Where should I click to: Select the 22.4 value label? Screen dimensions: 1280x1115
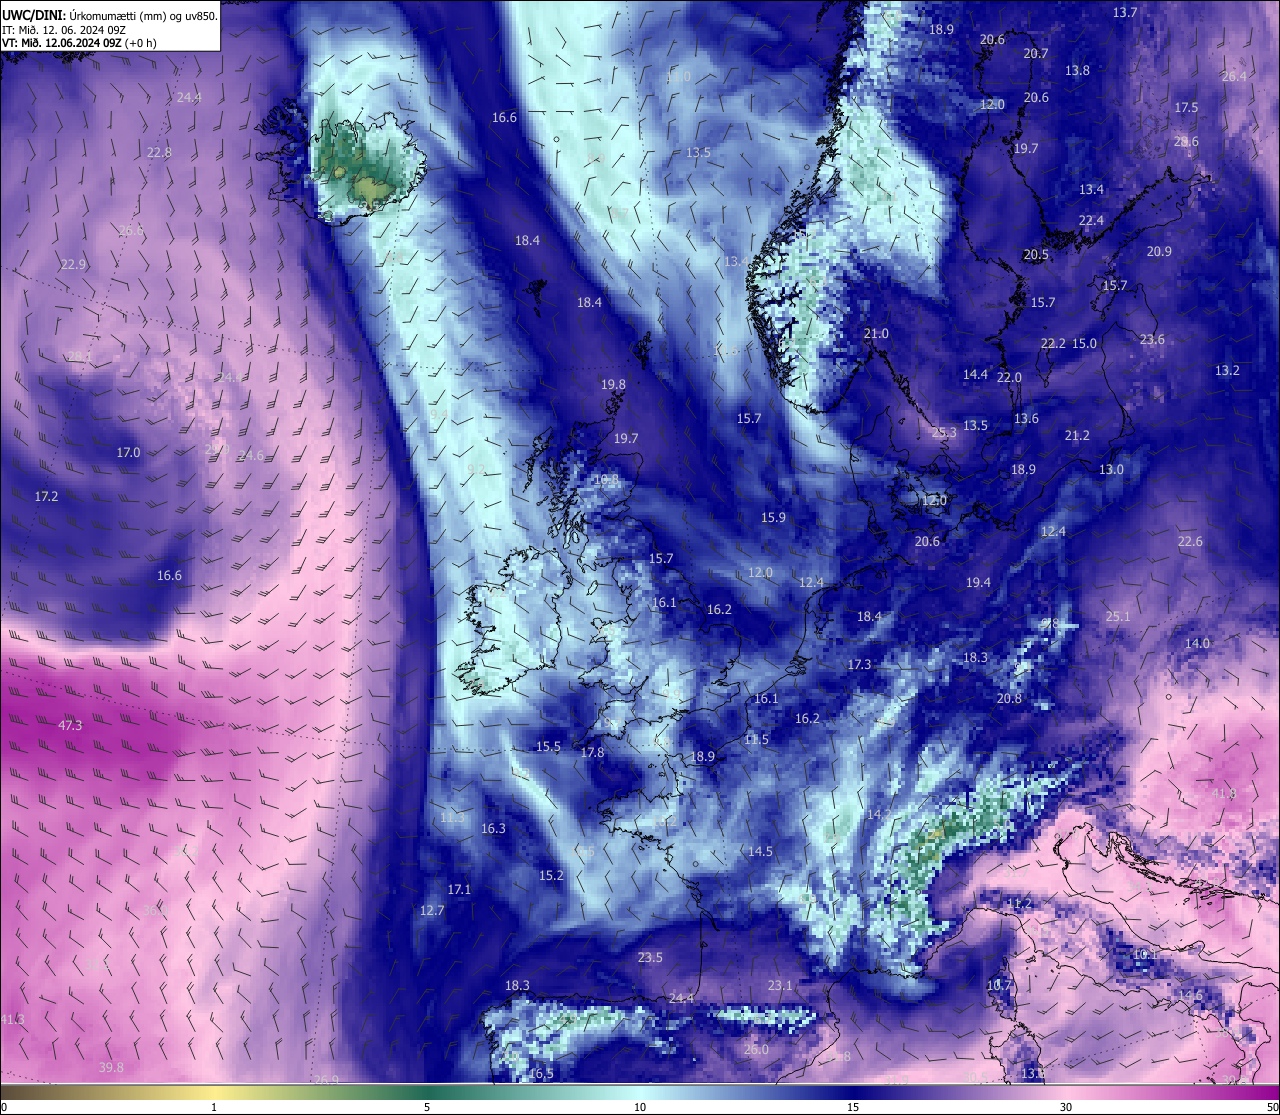[x=1091, y=221]
